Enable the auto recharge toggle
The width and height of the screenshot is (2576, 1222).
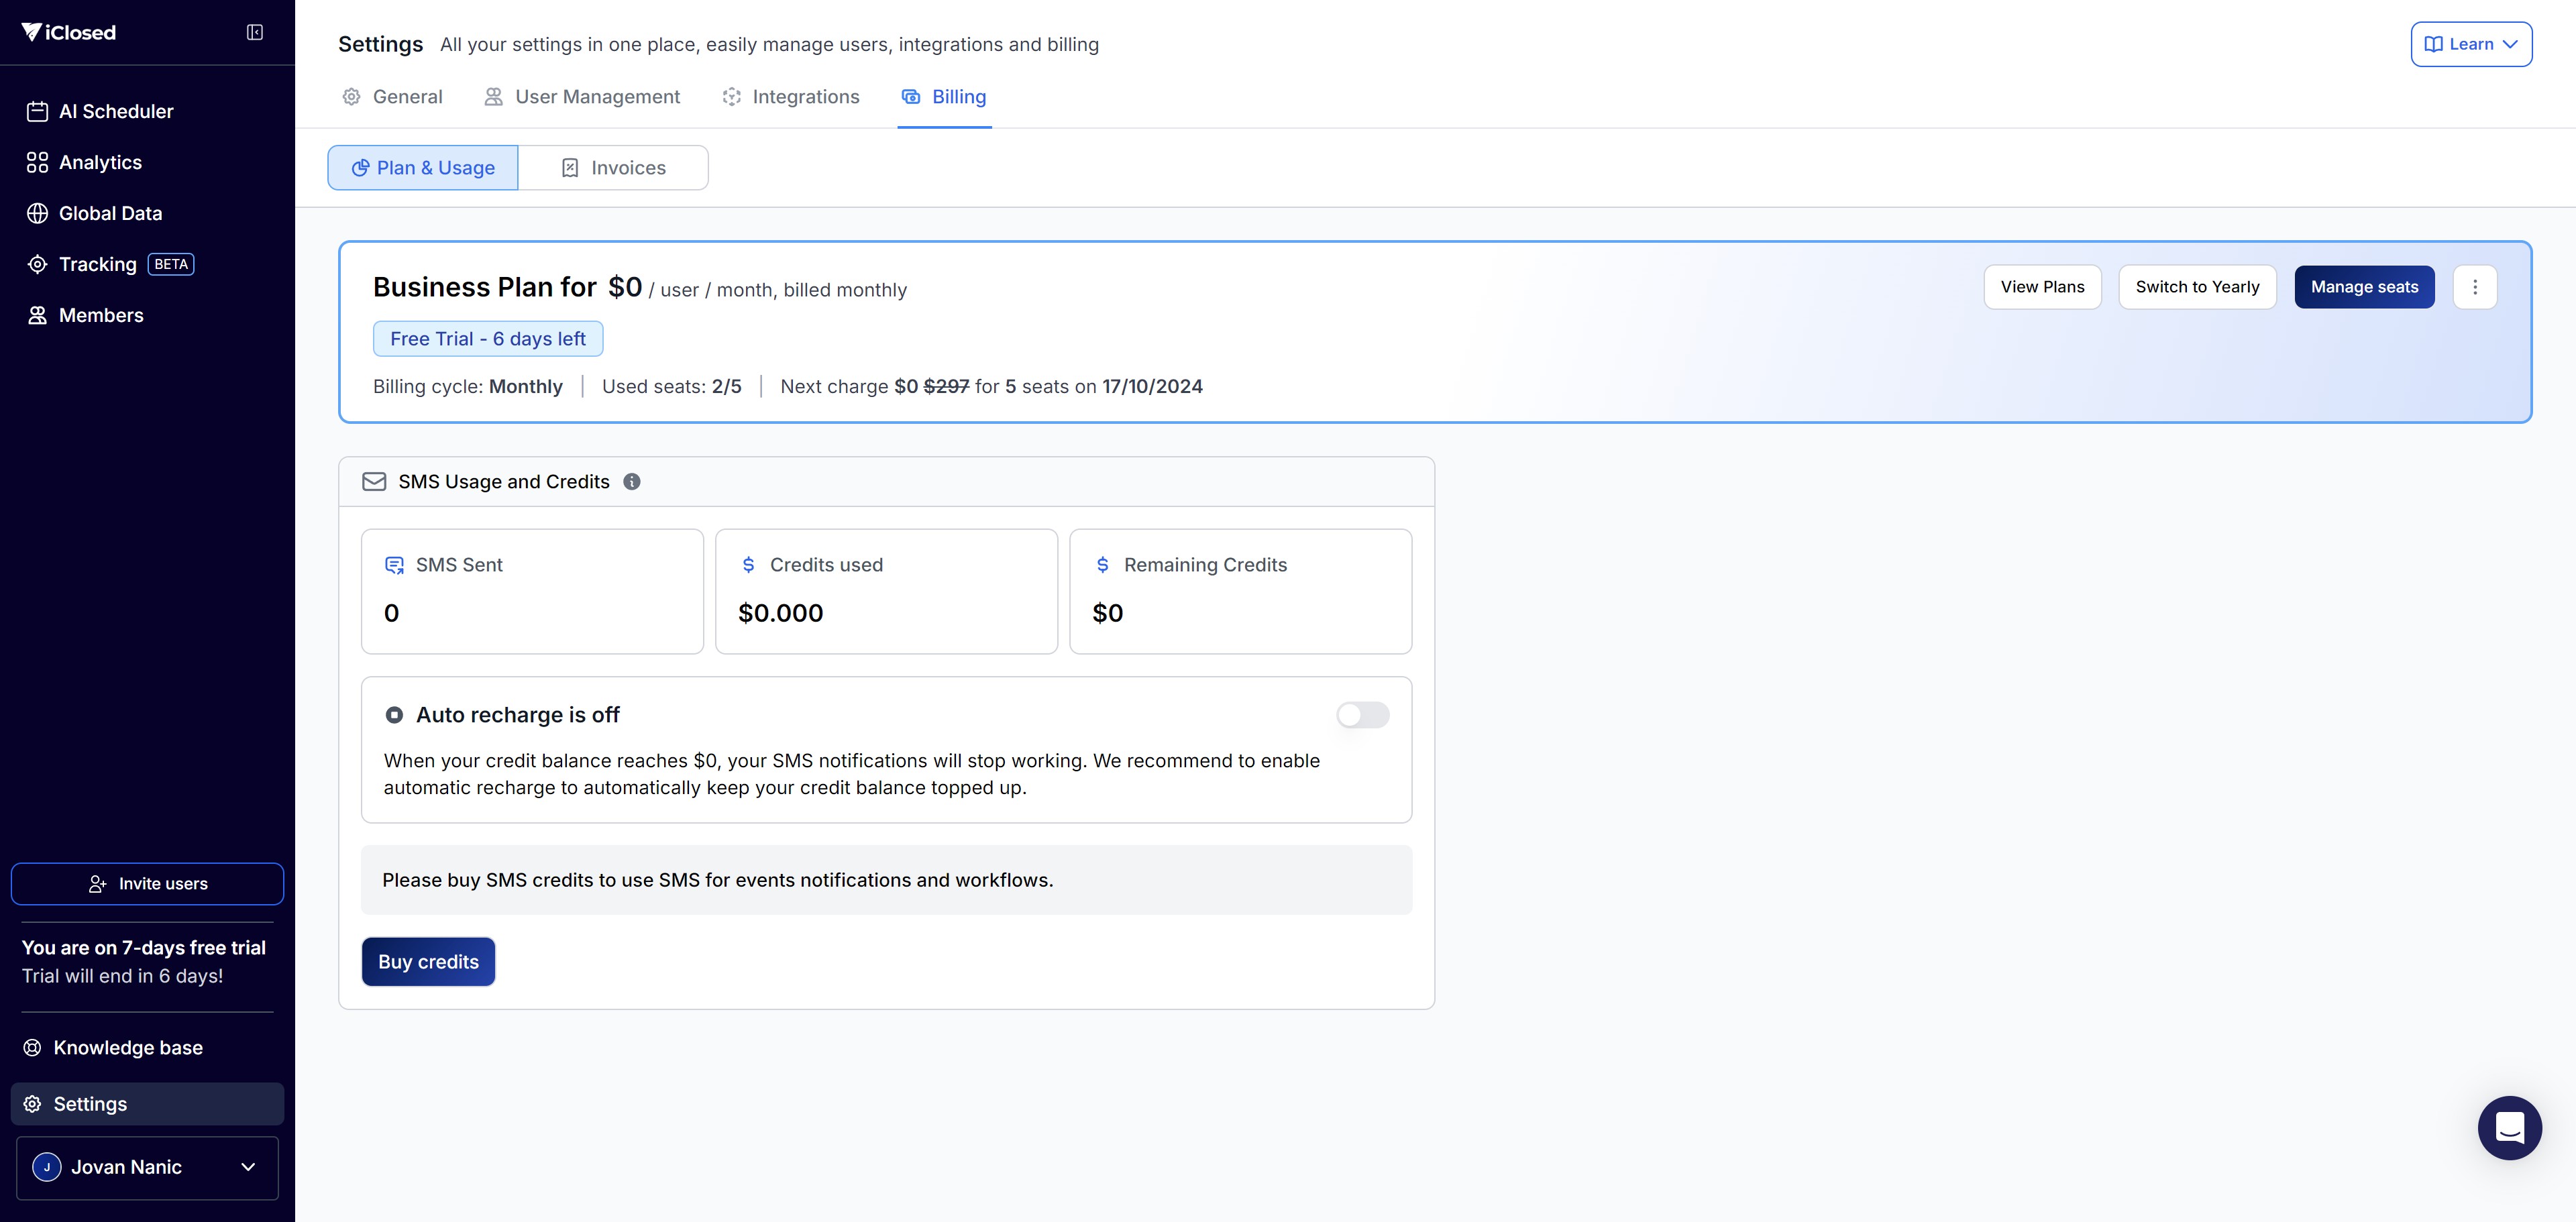tap(1362, 715)
